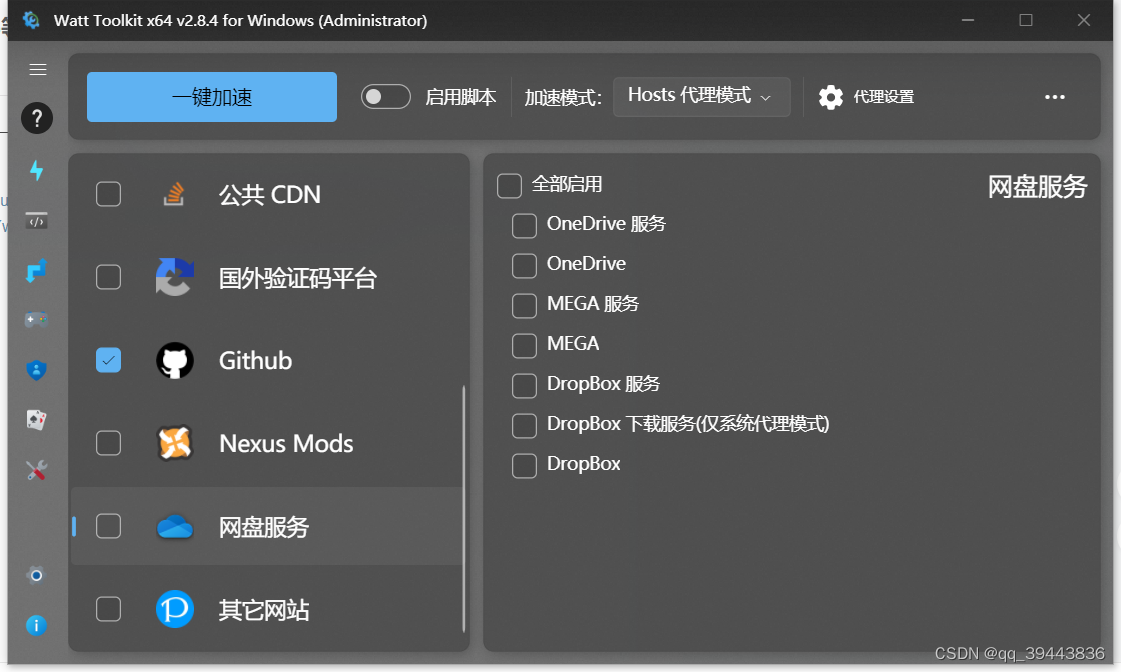Enable DropBox 下载服务(仅系统代理模式) checkbox
This screenshot has height=672, width=1121.
point(524,425)
